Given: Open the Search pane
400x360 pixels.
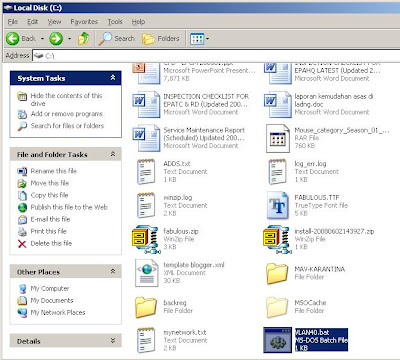Looking at the screenshot, I should point(116,39).
